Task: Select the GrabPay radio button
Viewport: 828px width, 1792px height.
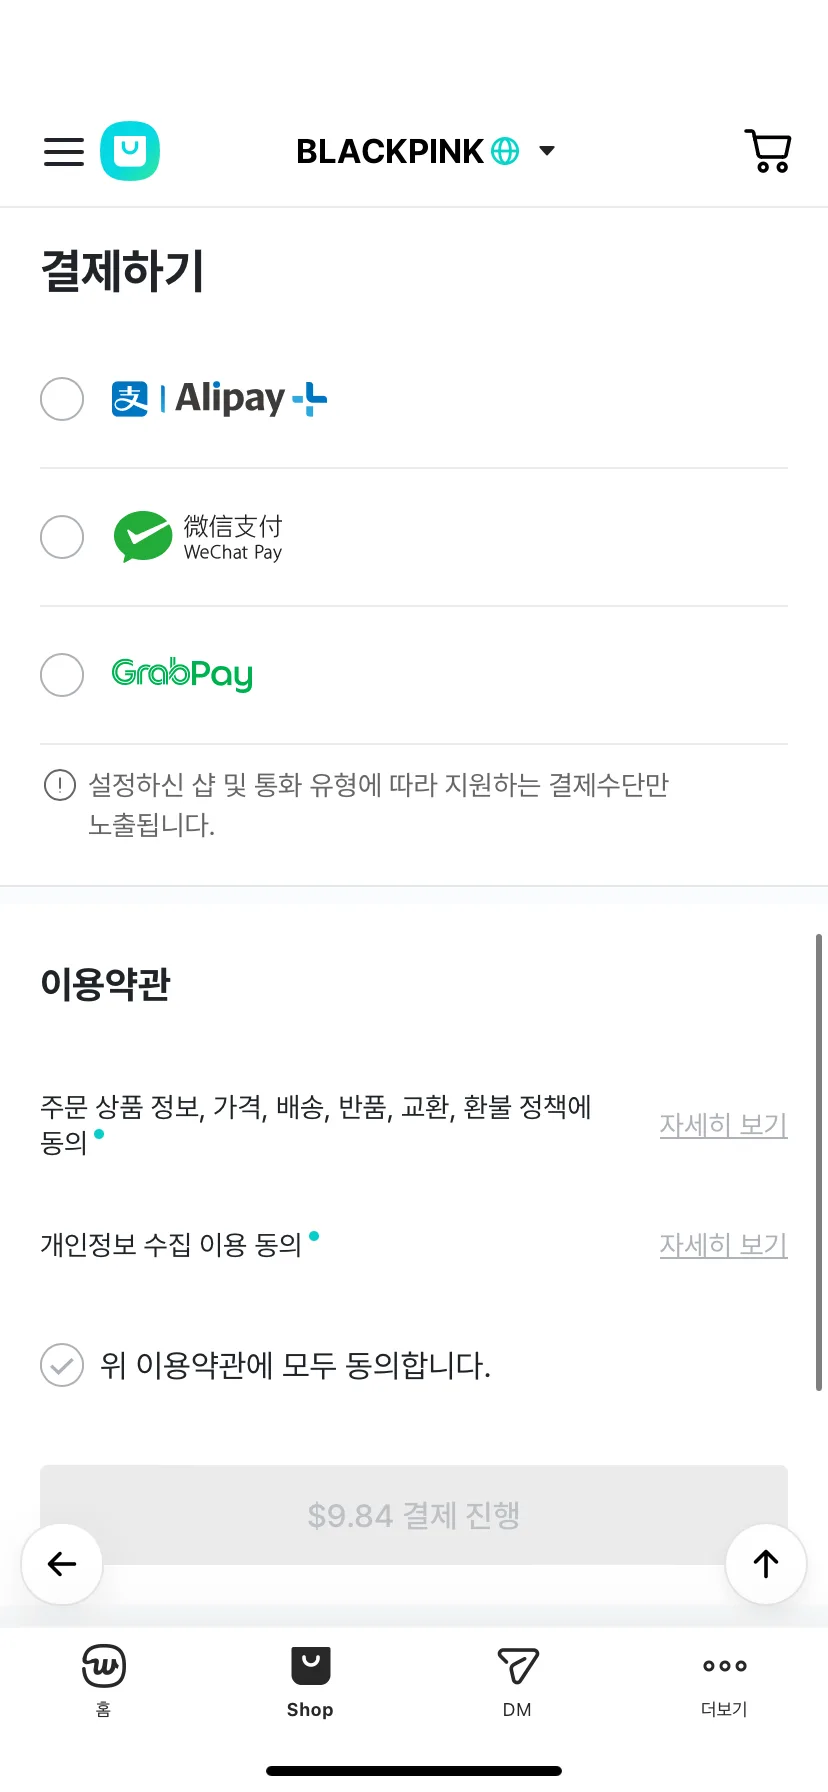Action: pos(62,675)
